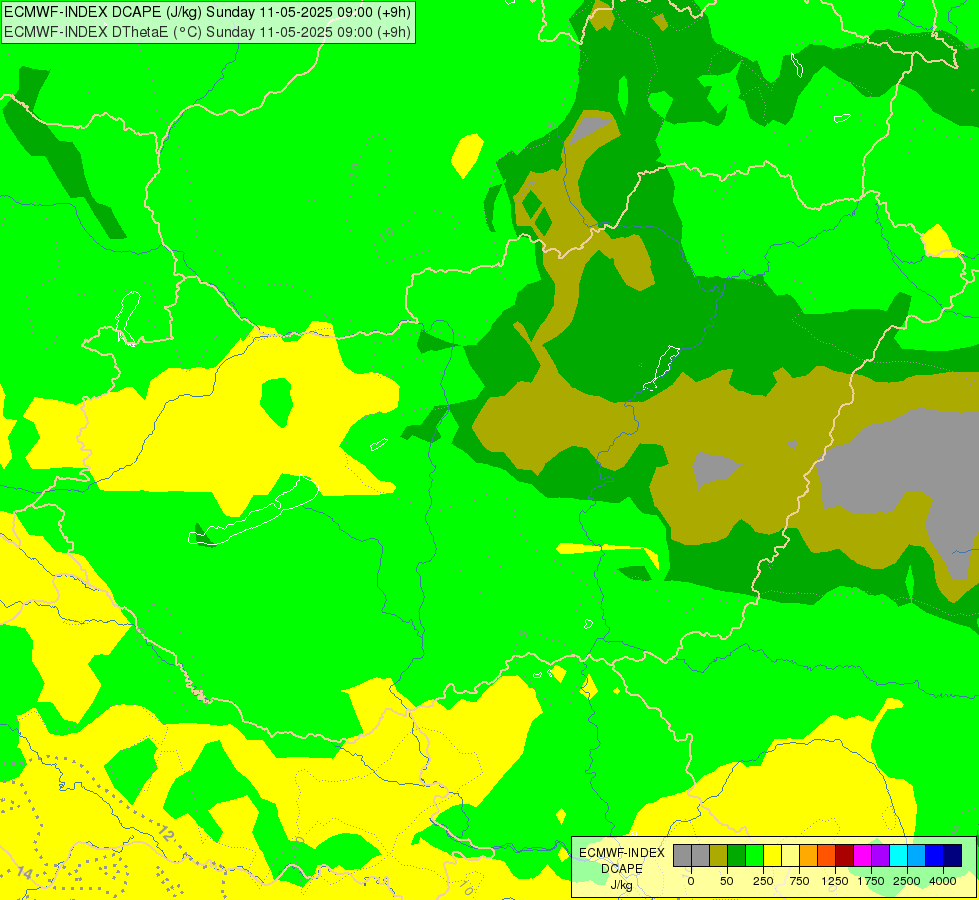Click the ECMWF-INDEX label inside the legend

click(x=622, y=853)
